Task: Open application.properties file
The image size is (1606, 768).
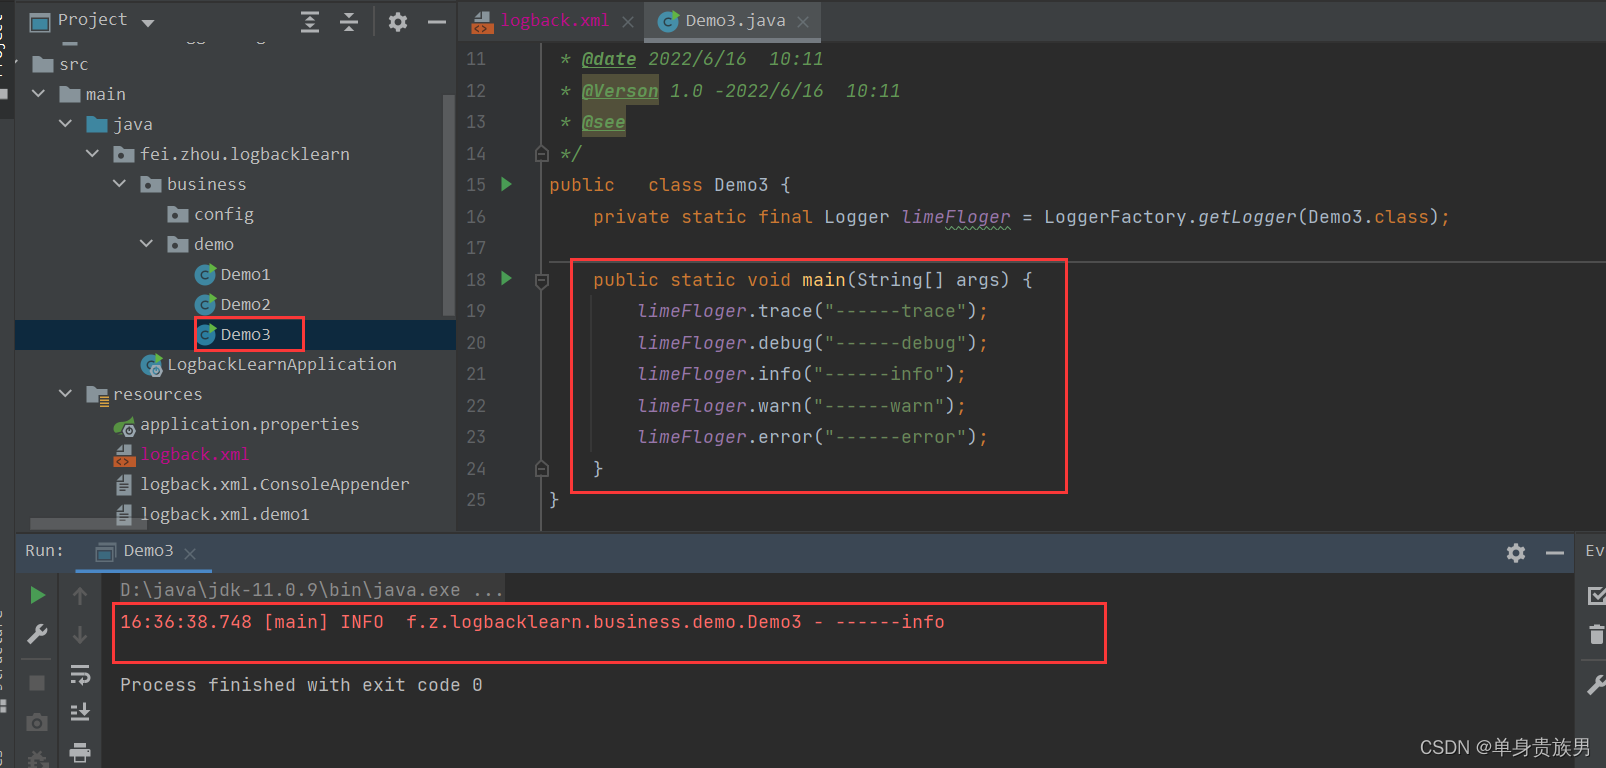Action: [x=249, y=424]
